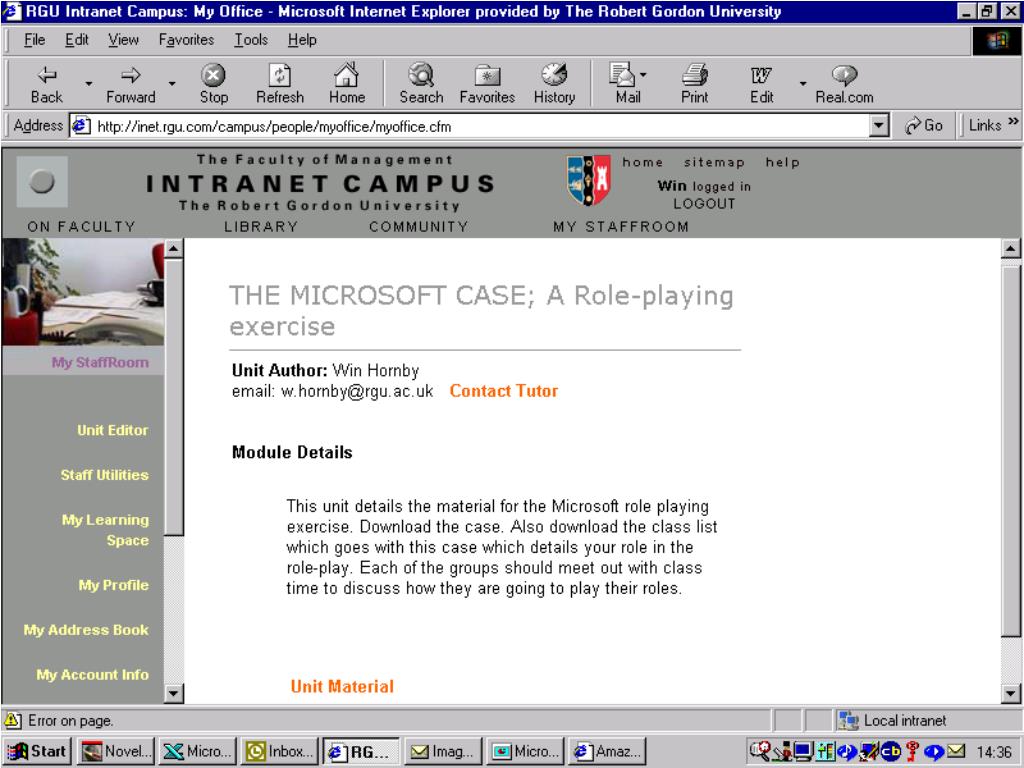Open the help link in page header

(782, 163)
